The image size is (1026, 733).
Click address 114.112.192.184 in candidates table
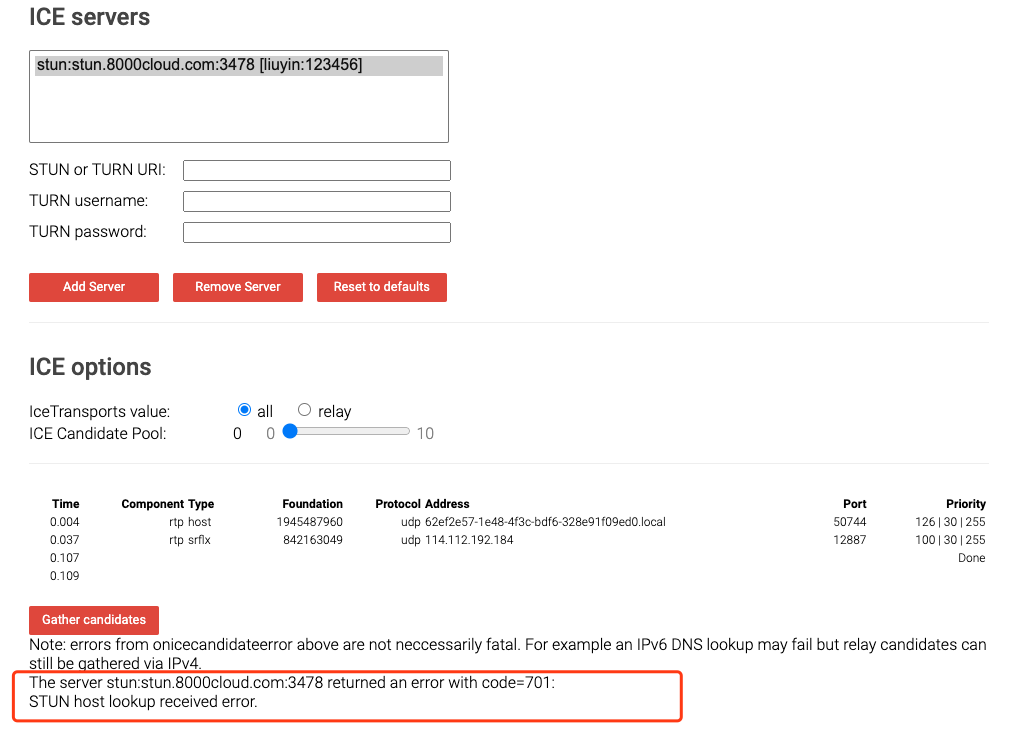(x=469, y=540)
